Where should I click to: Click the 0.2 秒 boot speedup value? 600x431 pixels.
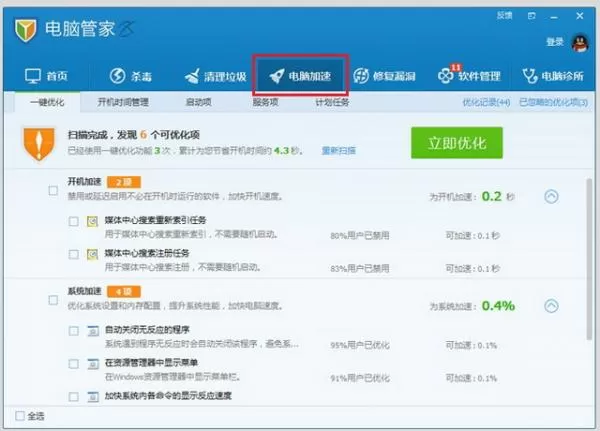click(498, 196)
